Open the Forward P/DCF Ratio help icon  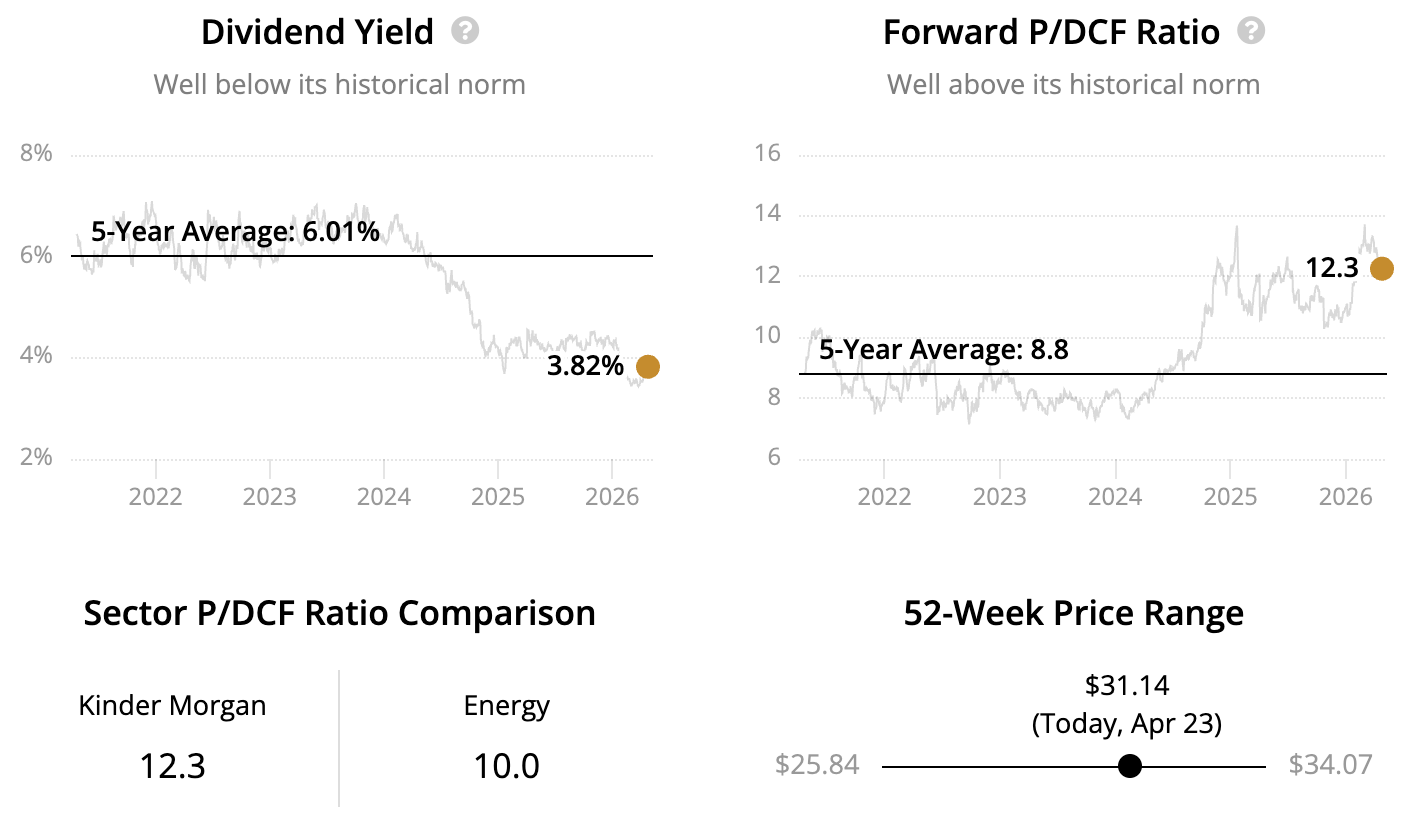(x=1251, y=31)
